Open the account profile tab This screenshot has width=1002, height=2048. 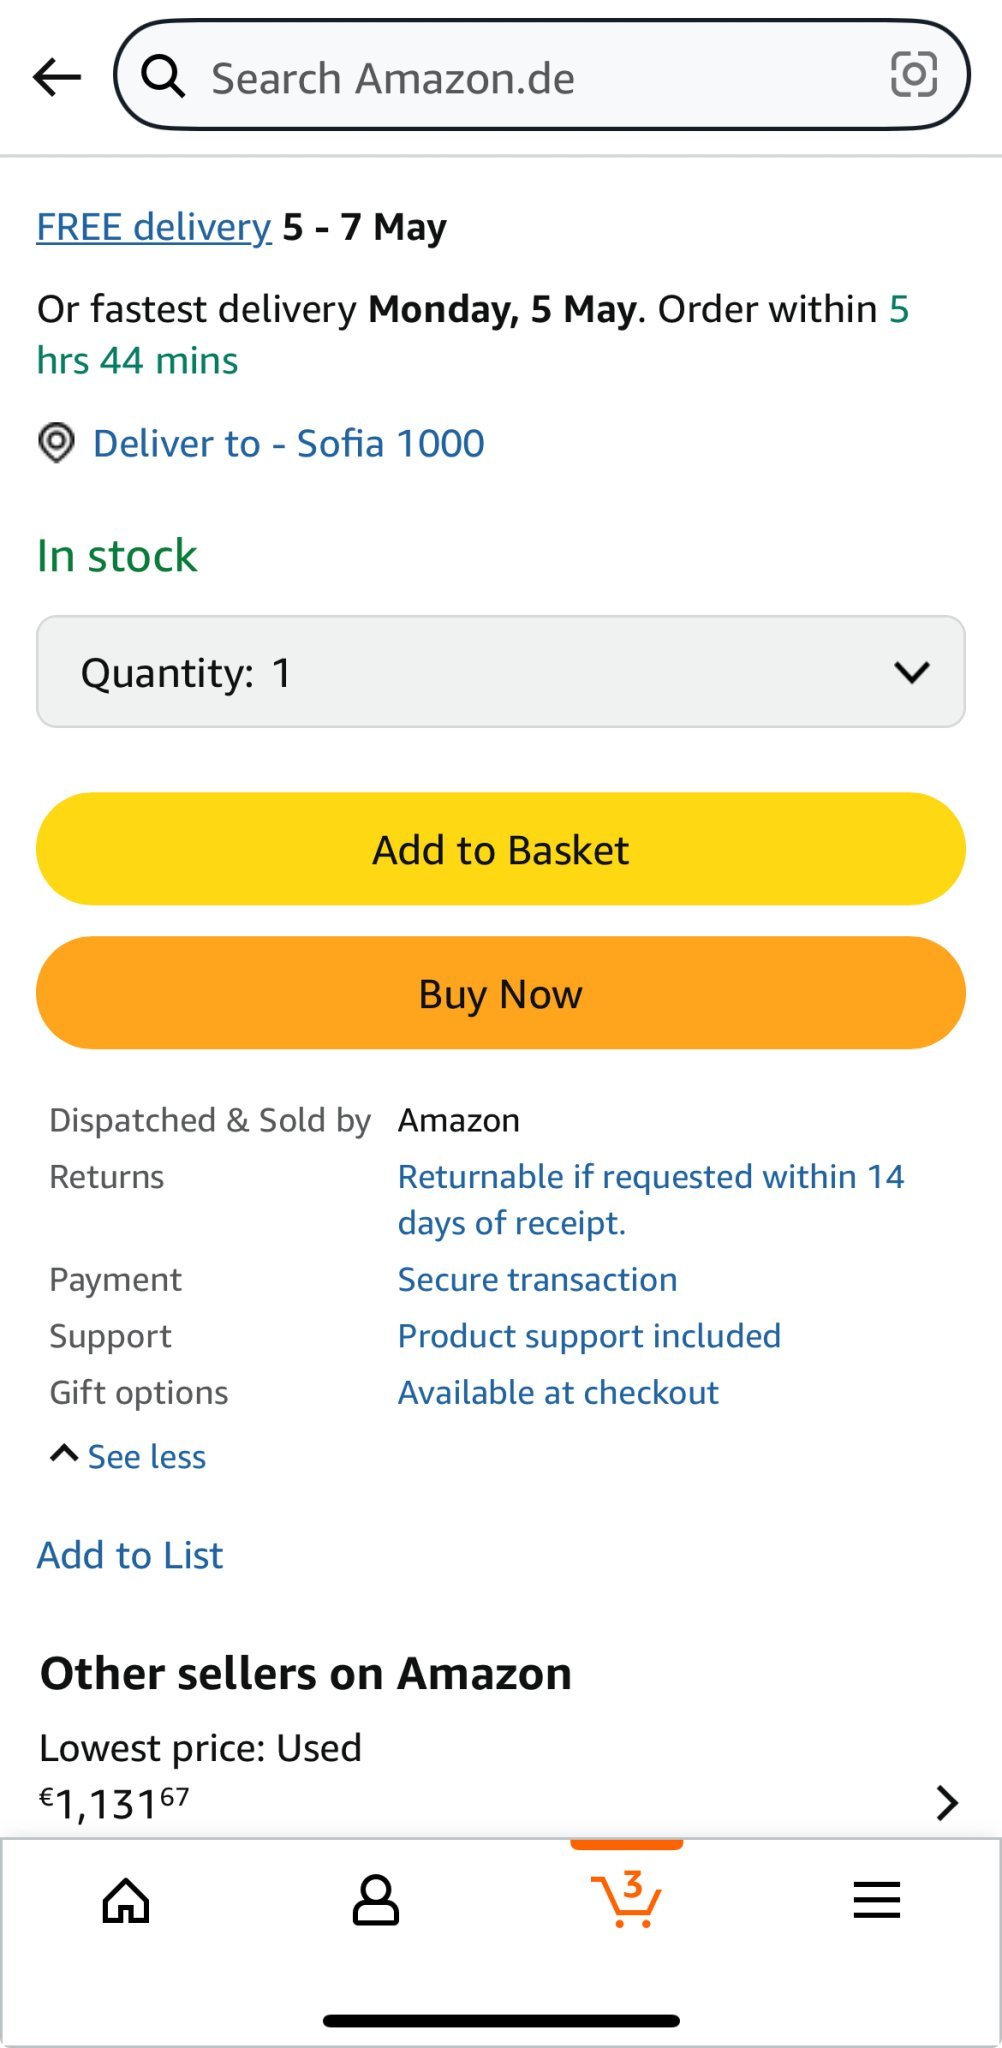click(x=376, y=1900)
